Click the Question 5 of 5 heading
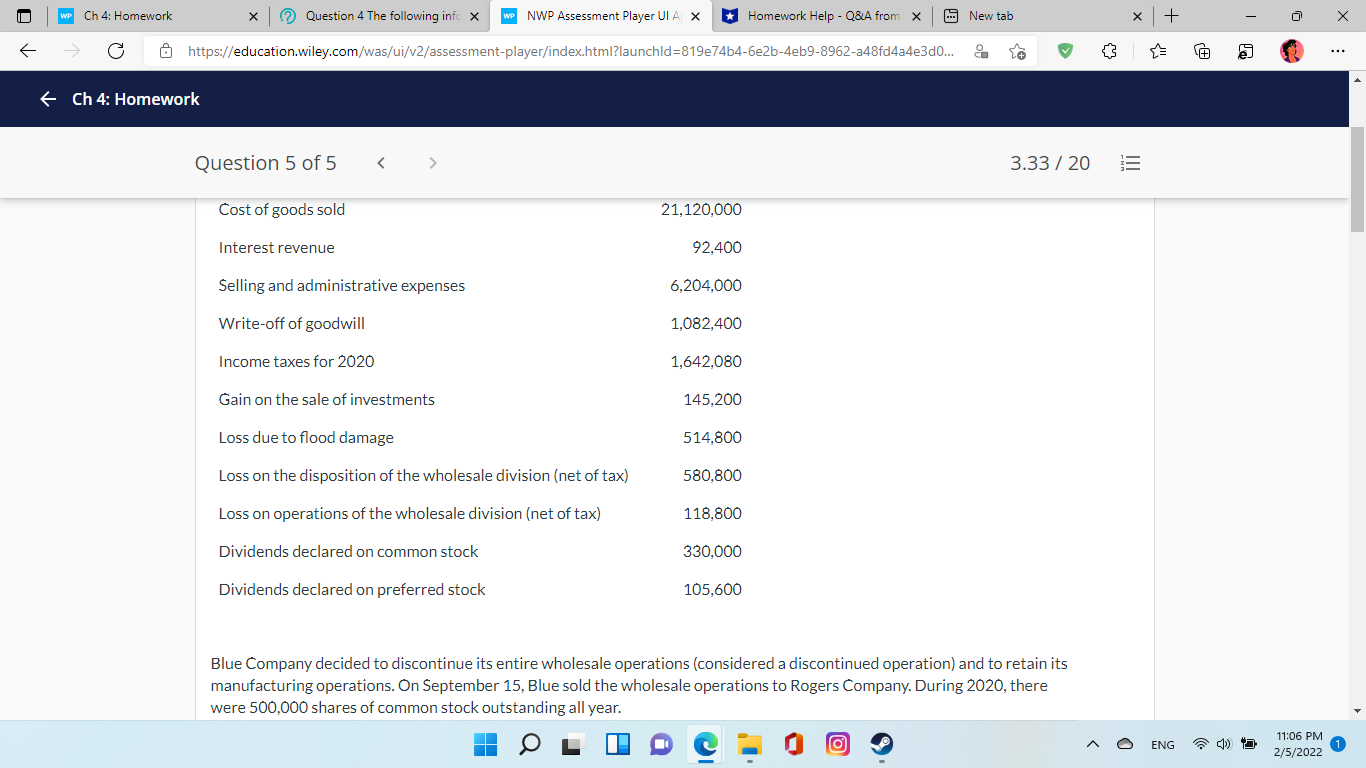Screen dimensions: 1366x768 coord(266,163)
